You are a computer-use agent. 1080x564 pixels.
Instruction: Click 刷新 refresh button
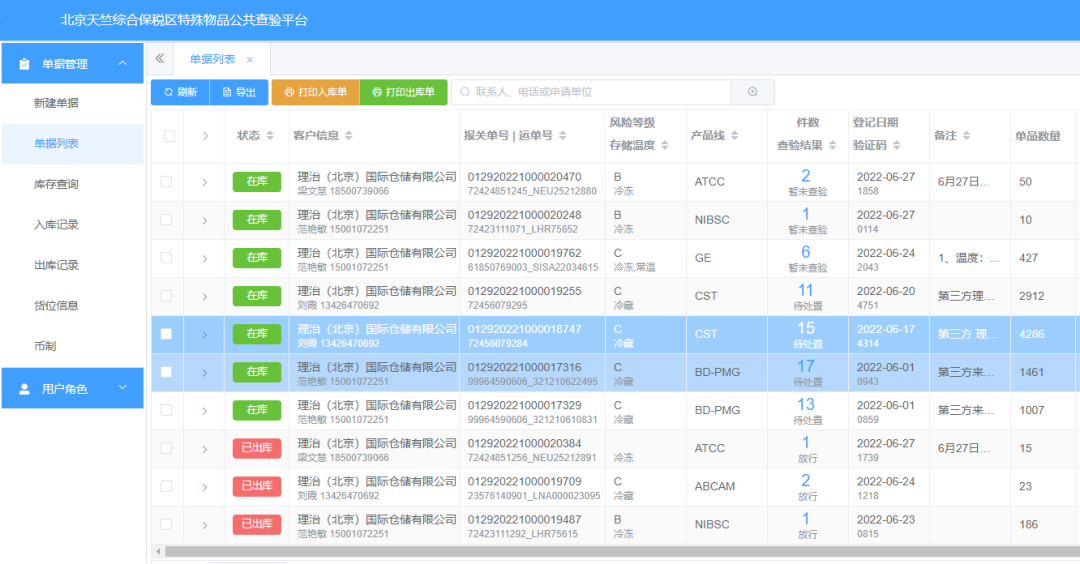pos(180,92)
